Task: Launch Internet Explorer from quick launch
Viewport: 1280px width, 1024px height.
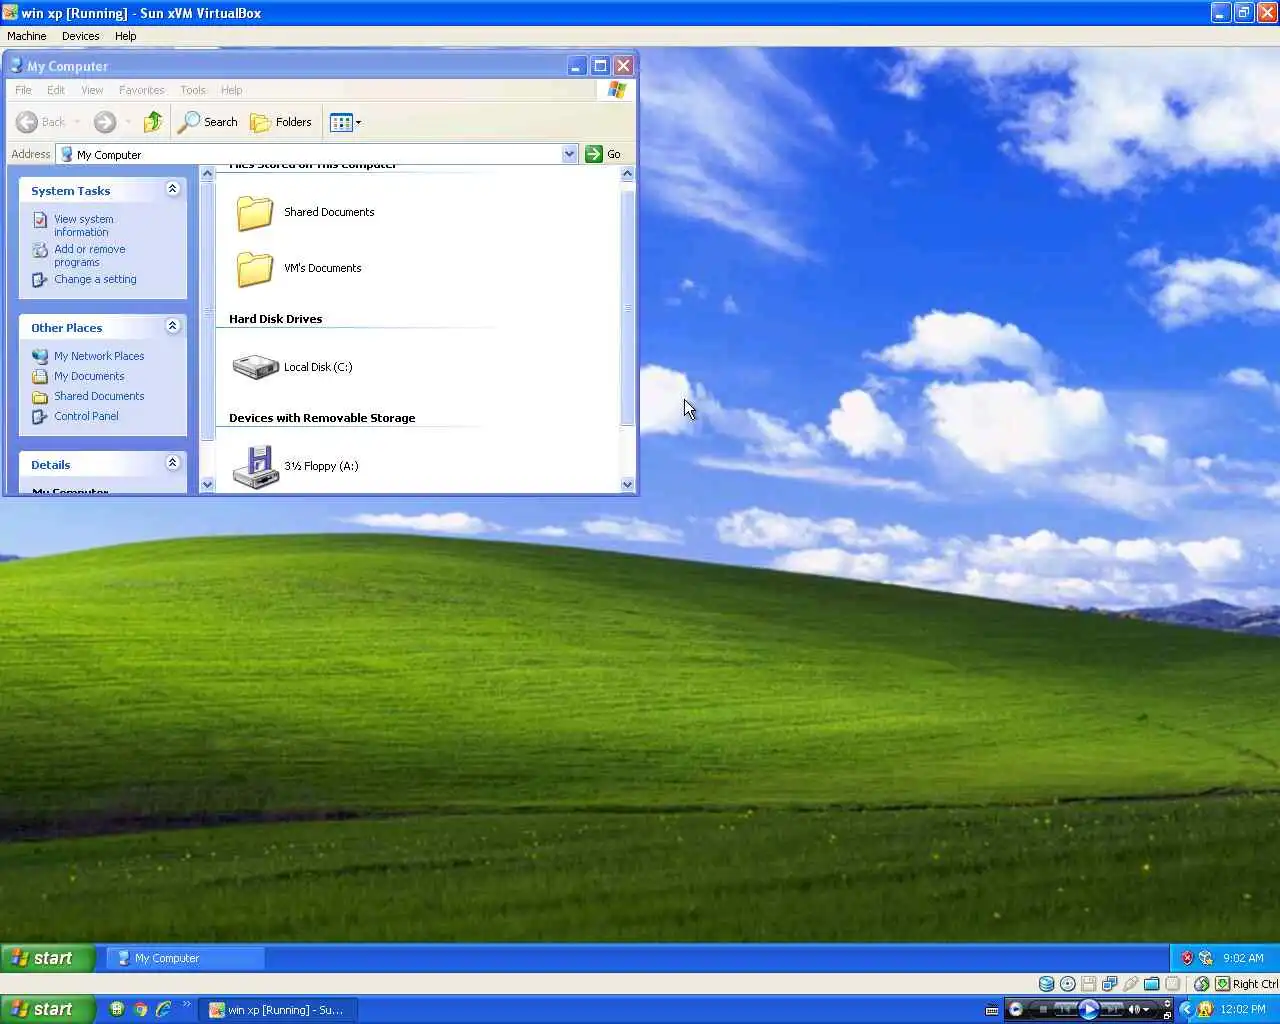Action: point(163,1009)
